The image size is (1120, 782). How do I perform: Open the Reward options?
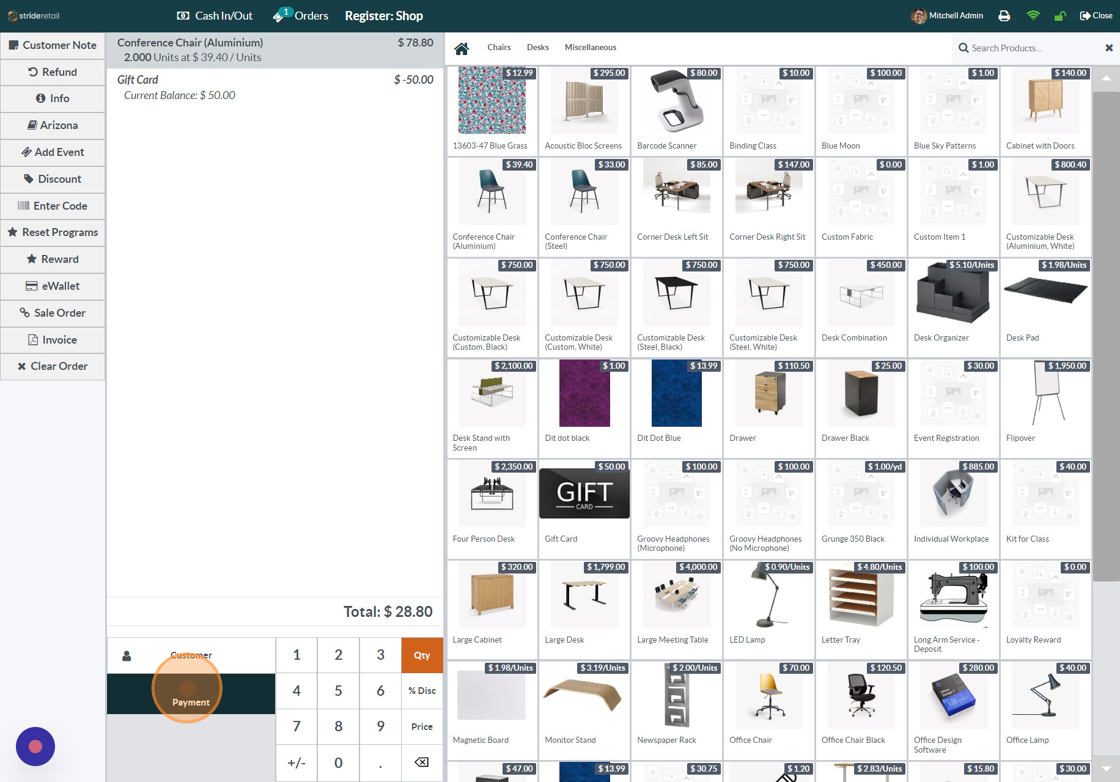[x=52, y=259]
